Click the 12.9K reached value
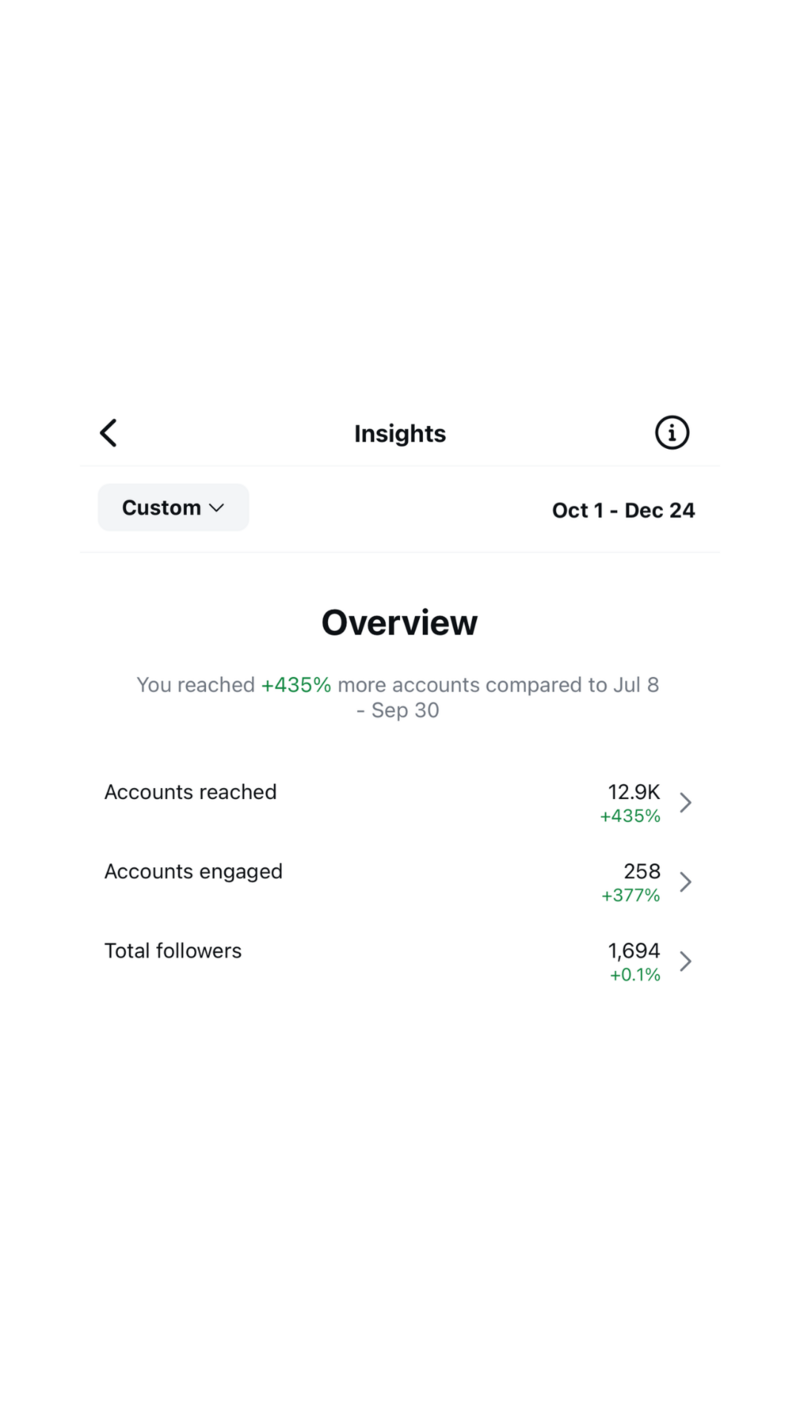 point(634,792)
